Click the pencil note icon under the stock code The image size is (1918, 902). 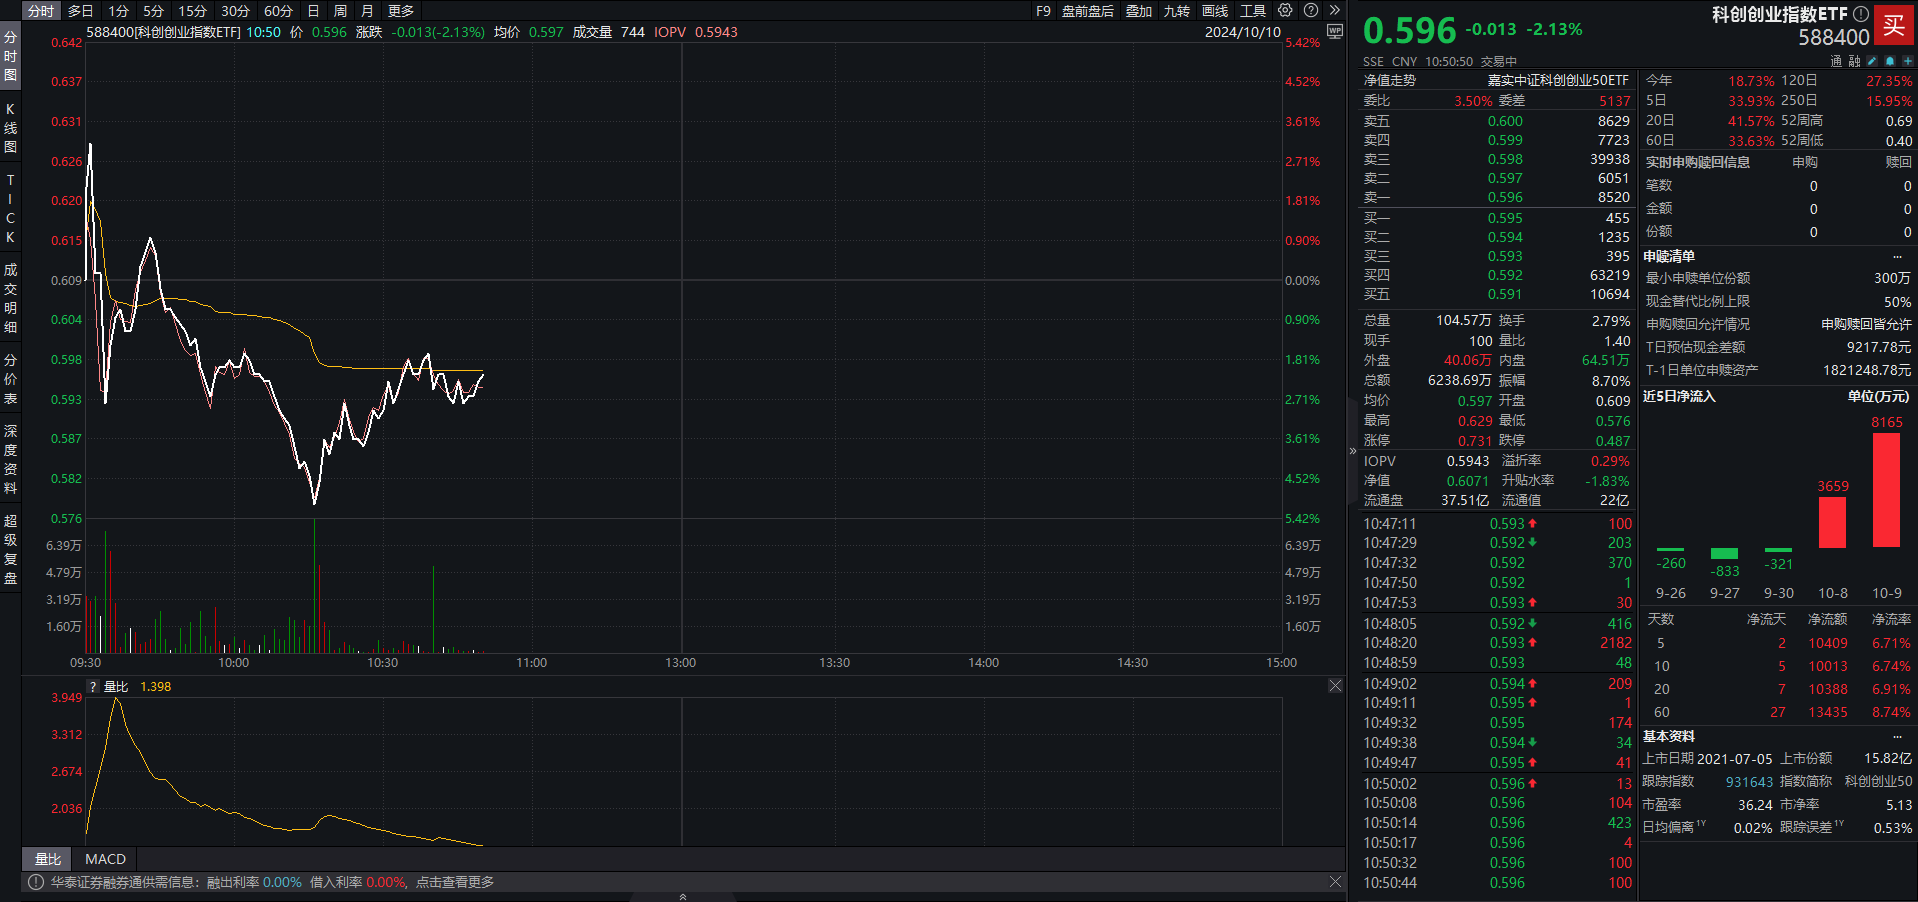click(x=1872, y=61)
